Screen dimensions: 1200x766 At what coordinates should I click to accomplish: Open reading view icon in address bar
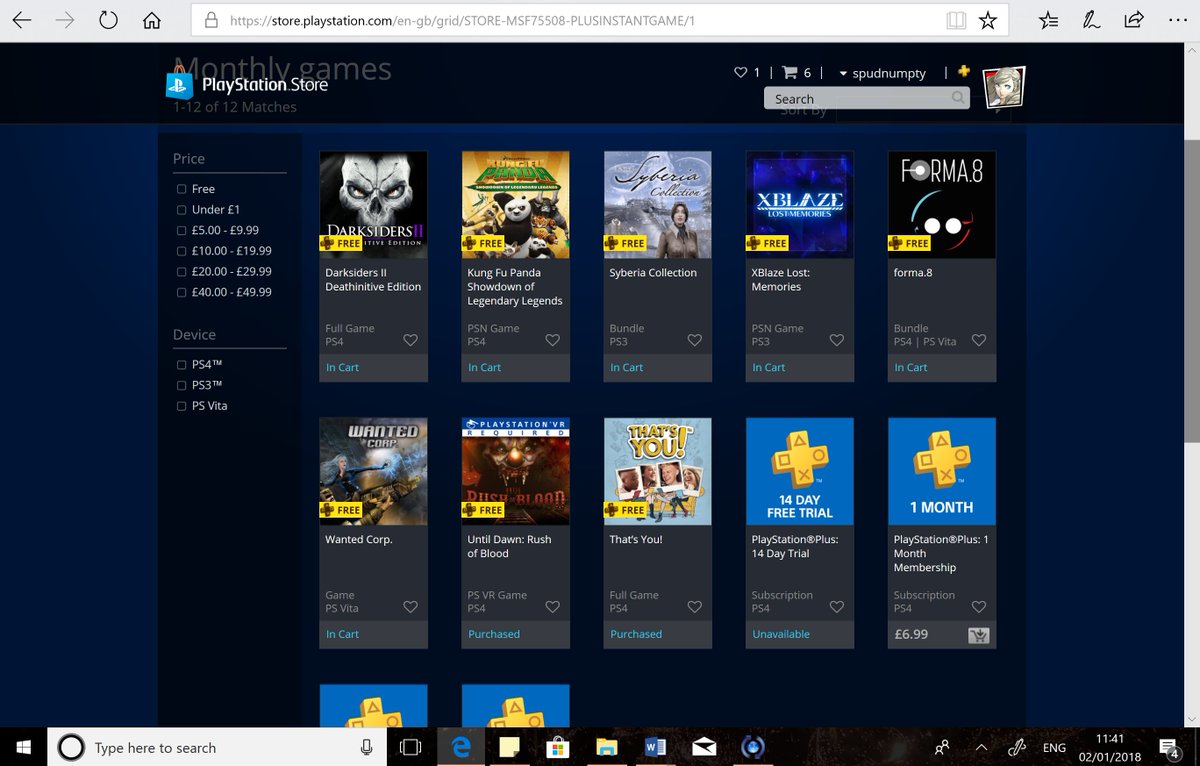point(956,20)
